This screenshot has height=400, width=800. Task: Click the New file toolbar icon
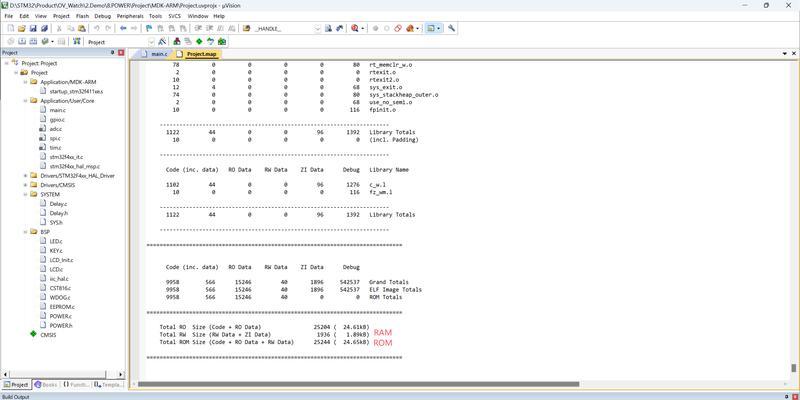coord(10,29)
